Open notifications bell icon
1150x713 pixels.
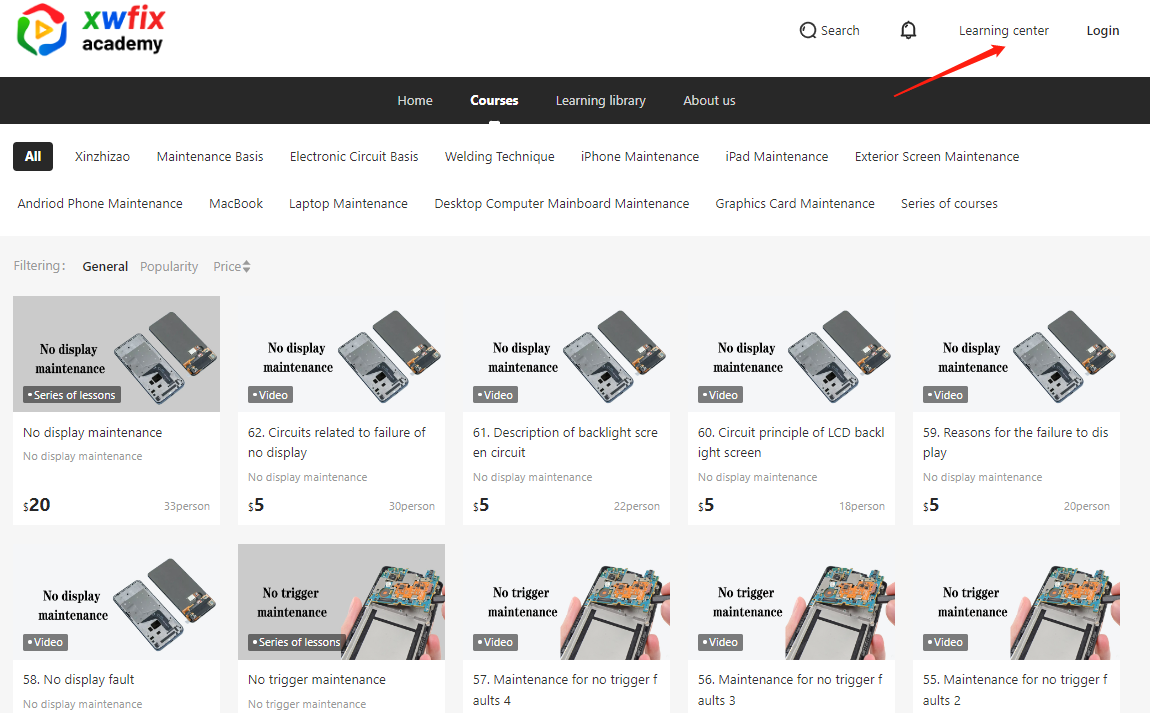point(908,30)
